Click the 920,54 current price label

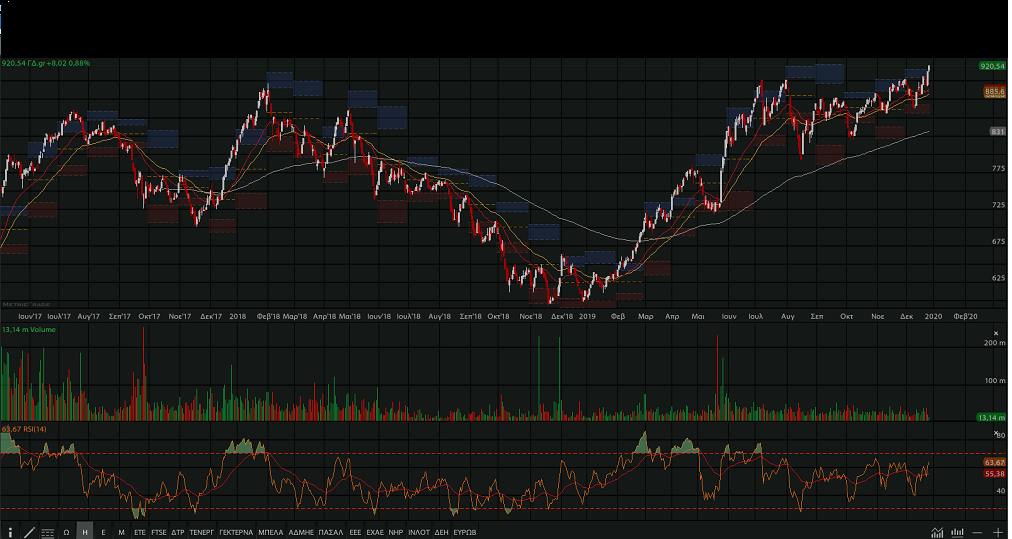pyautogui.click(x=992, y=66)
